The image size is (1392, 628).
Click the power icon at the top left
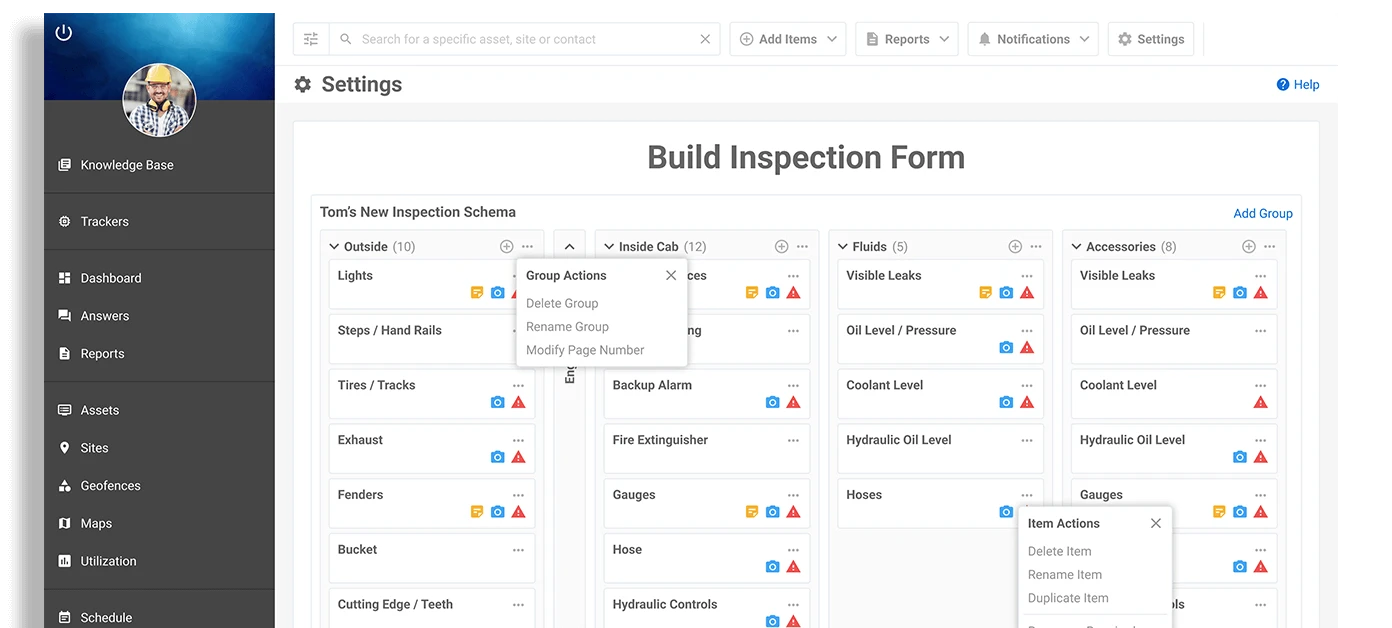63,31
